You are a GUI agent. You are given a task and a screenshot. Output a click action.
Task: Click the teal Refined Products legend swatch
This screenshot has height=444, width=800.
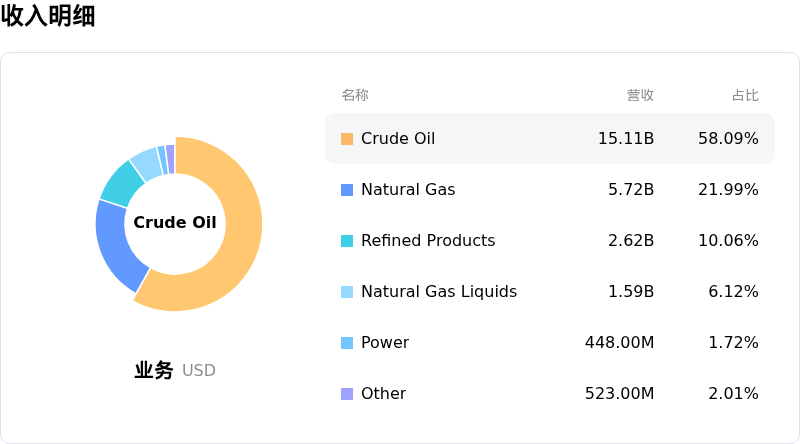[347, 241]
